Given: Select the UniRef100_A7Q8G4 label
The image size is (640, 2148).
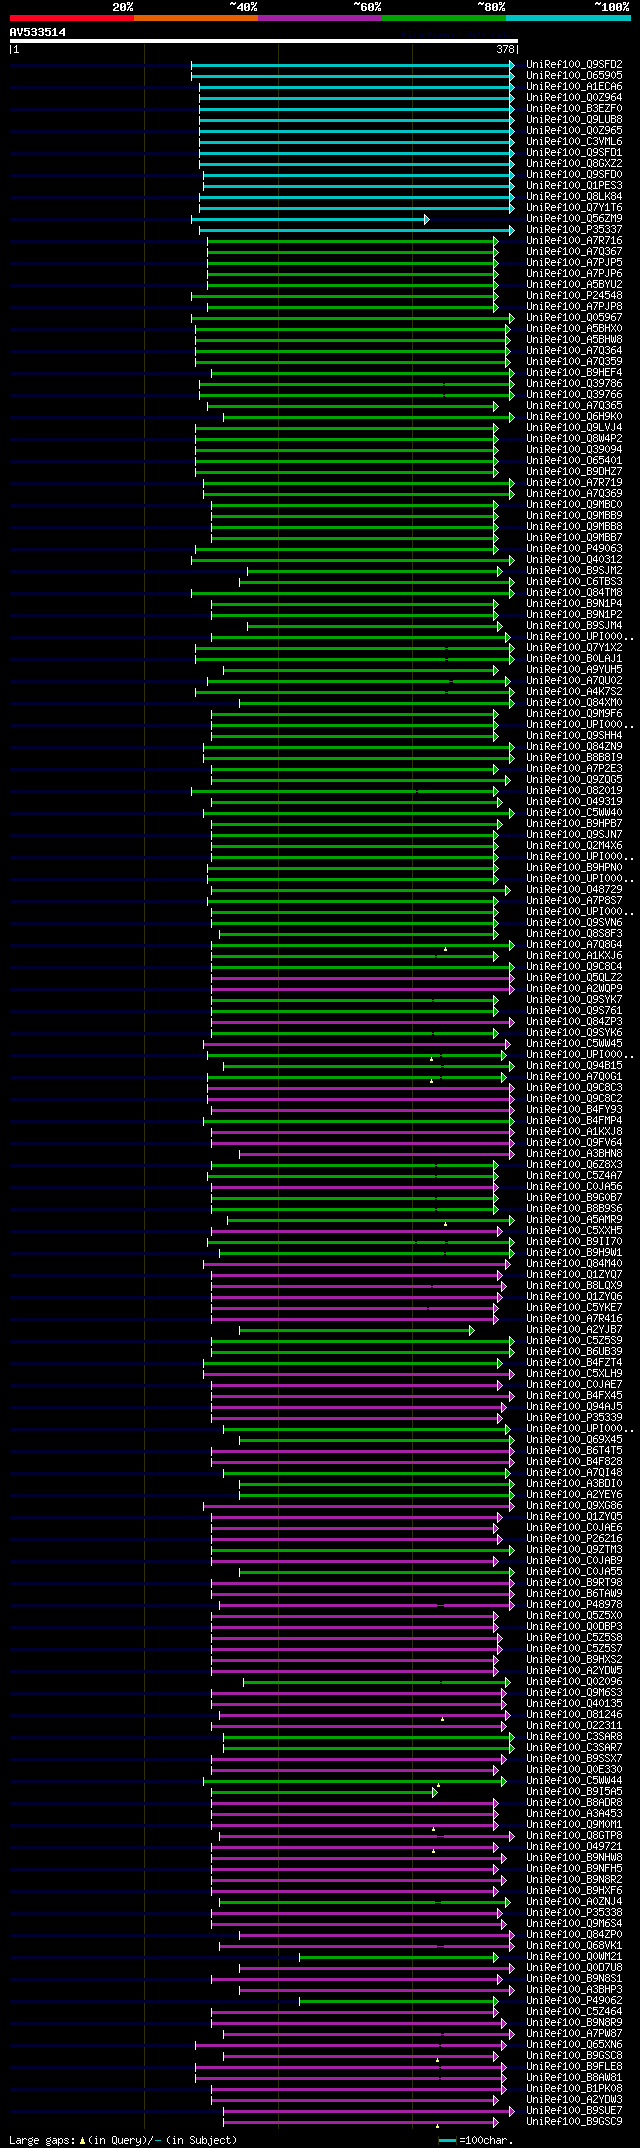Looking at the screenshot, I should pyautogui.click(x=574, y=945).
